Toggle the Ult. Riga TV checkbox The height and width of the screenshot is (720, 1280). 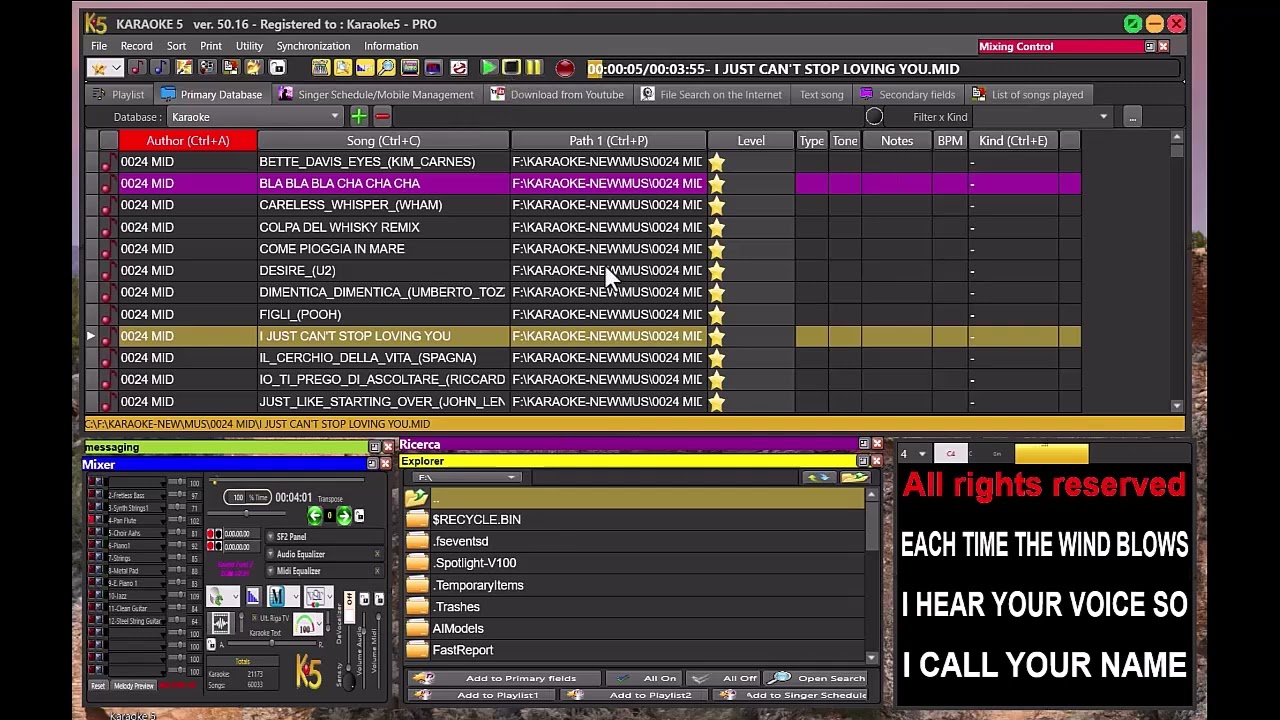point(254,618)
